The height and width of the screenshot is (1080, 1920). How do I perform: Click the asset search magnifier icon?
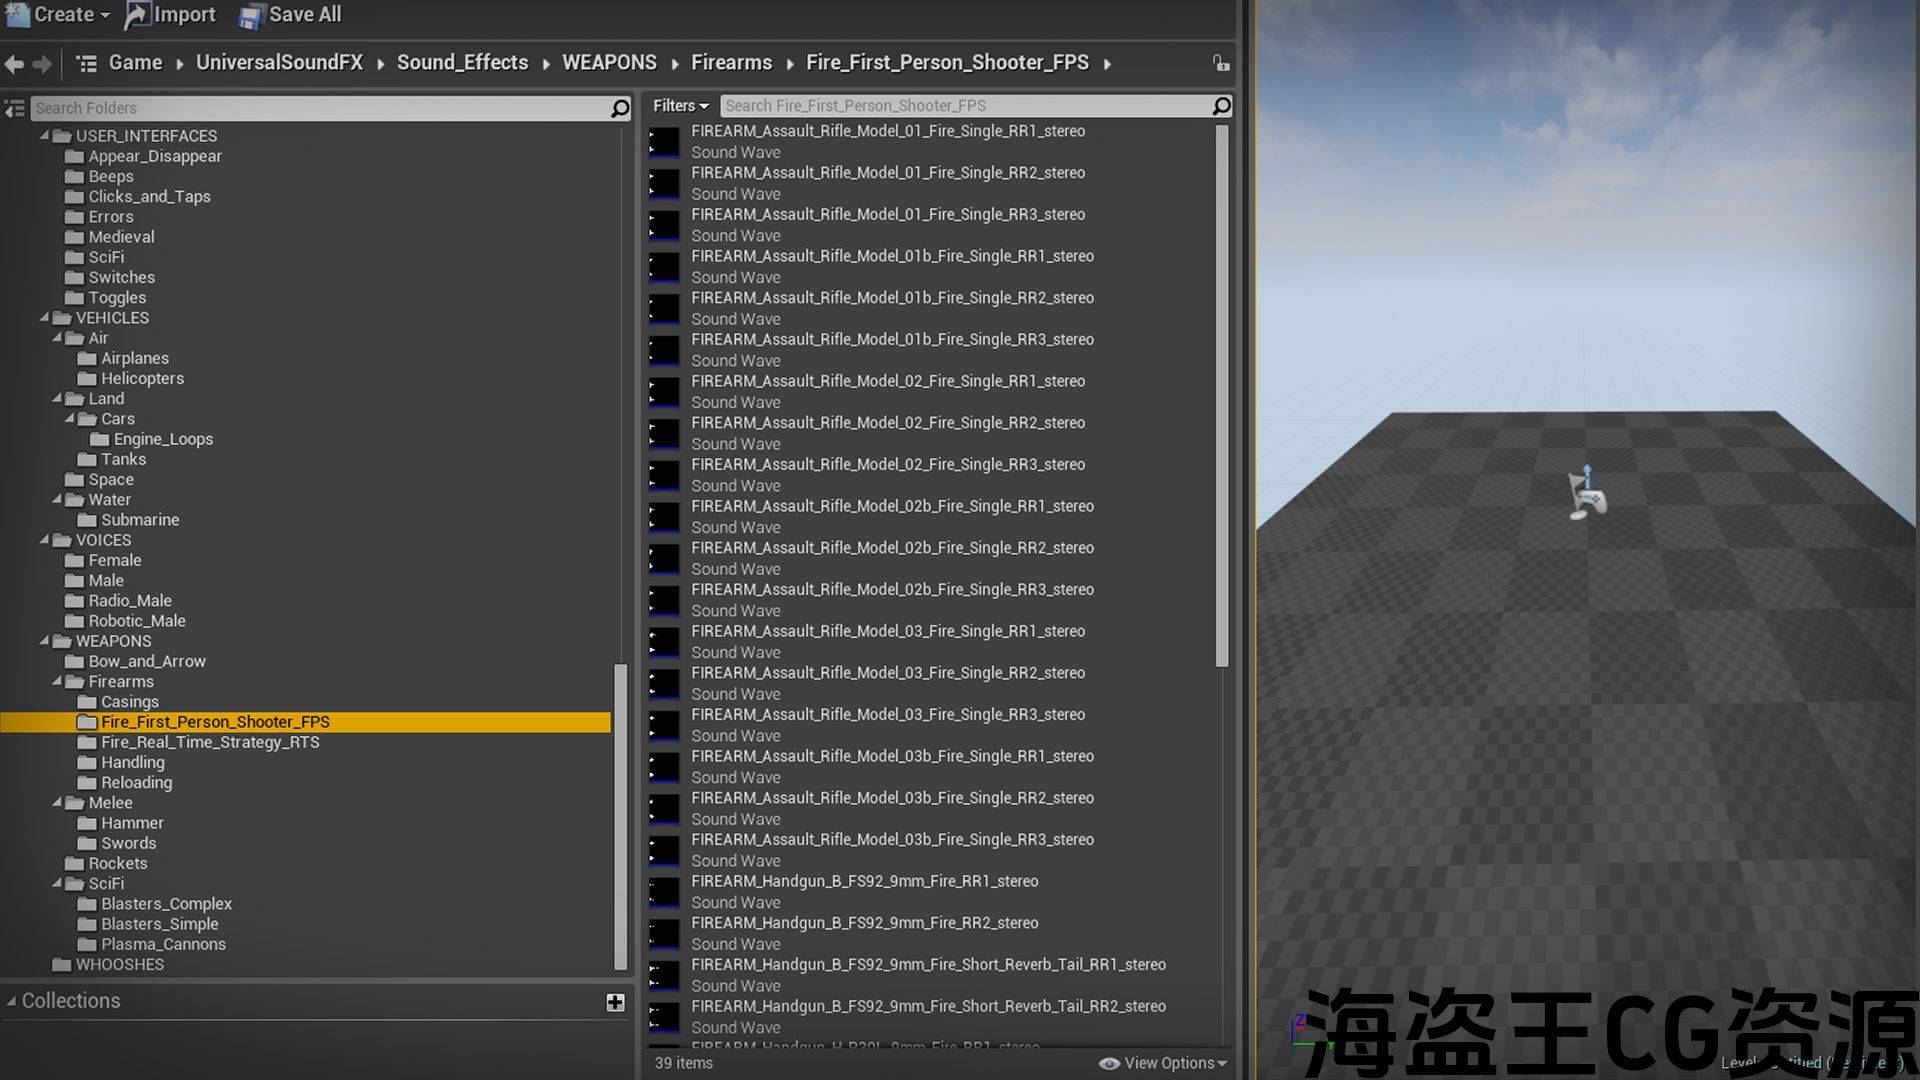[x=1221, y=106]
